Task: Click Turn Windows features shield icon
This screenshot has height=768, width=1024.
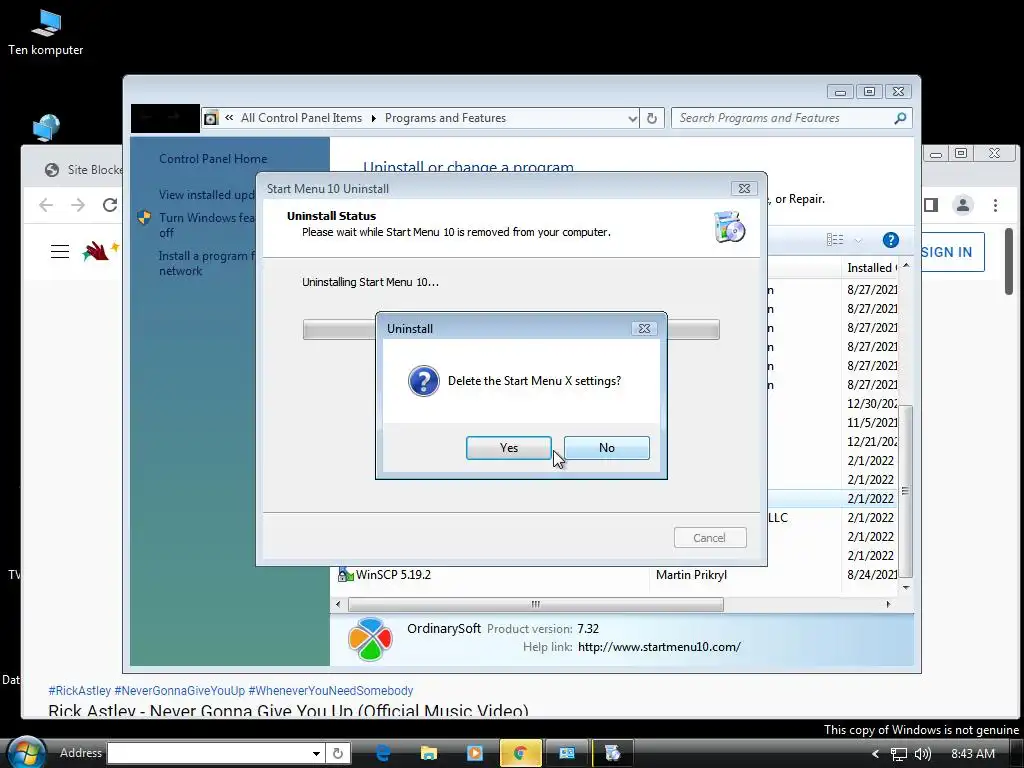Action: click(x=144, y=217)
